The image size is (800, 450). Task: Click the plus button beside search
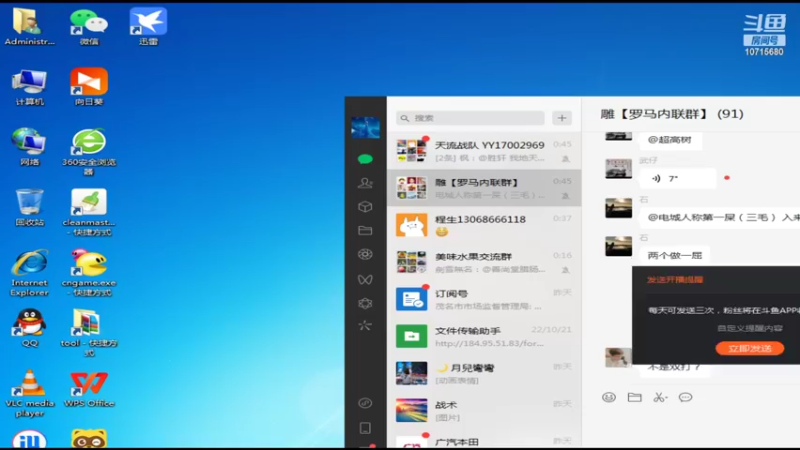click(x=562, y=118)
